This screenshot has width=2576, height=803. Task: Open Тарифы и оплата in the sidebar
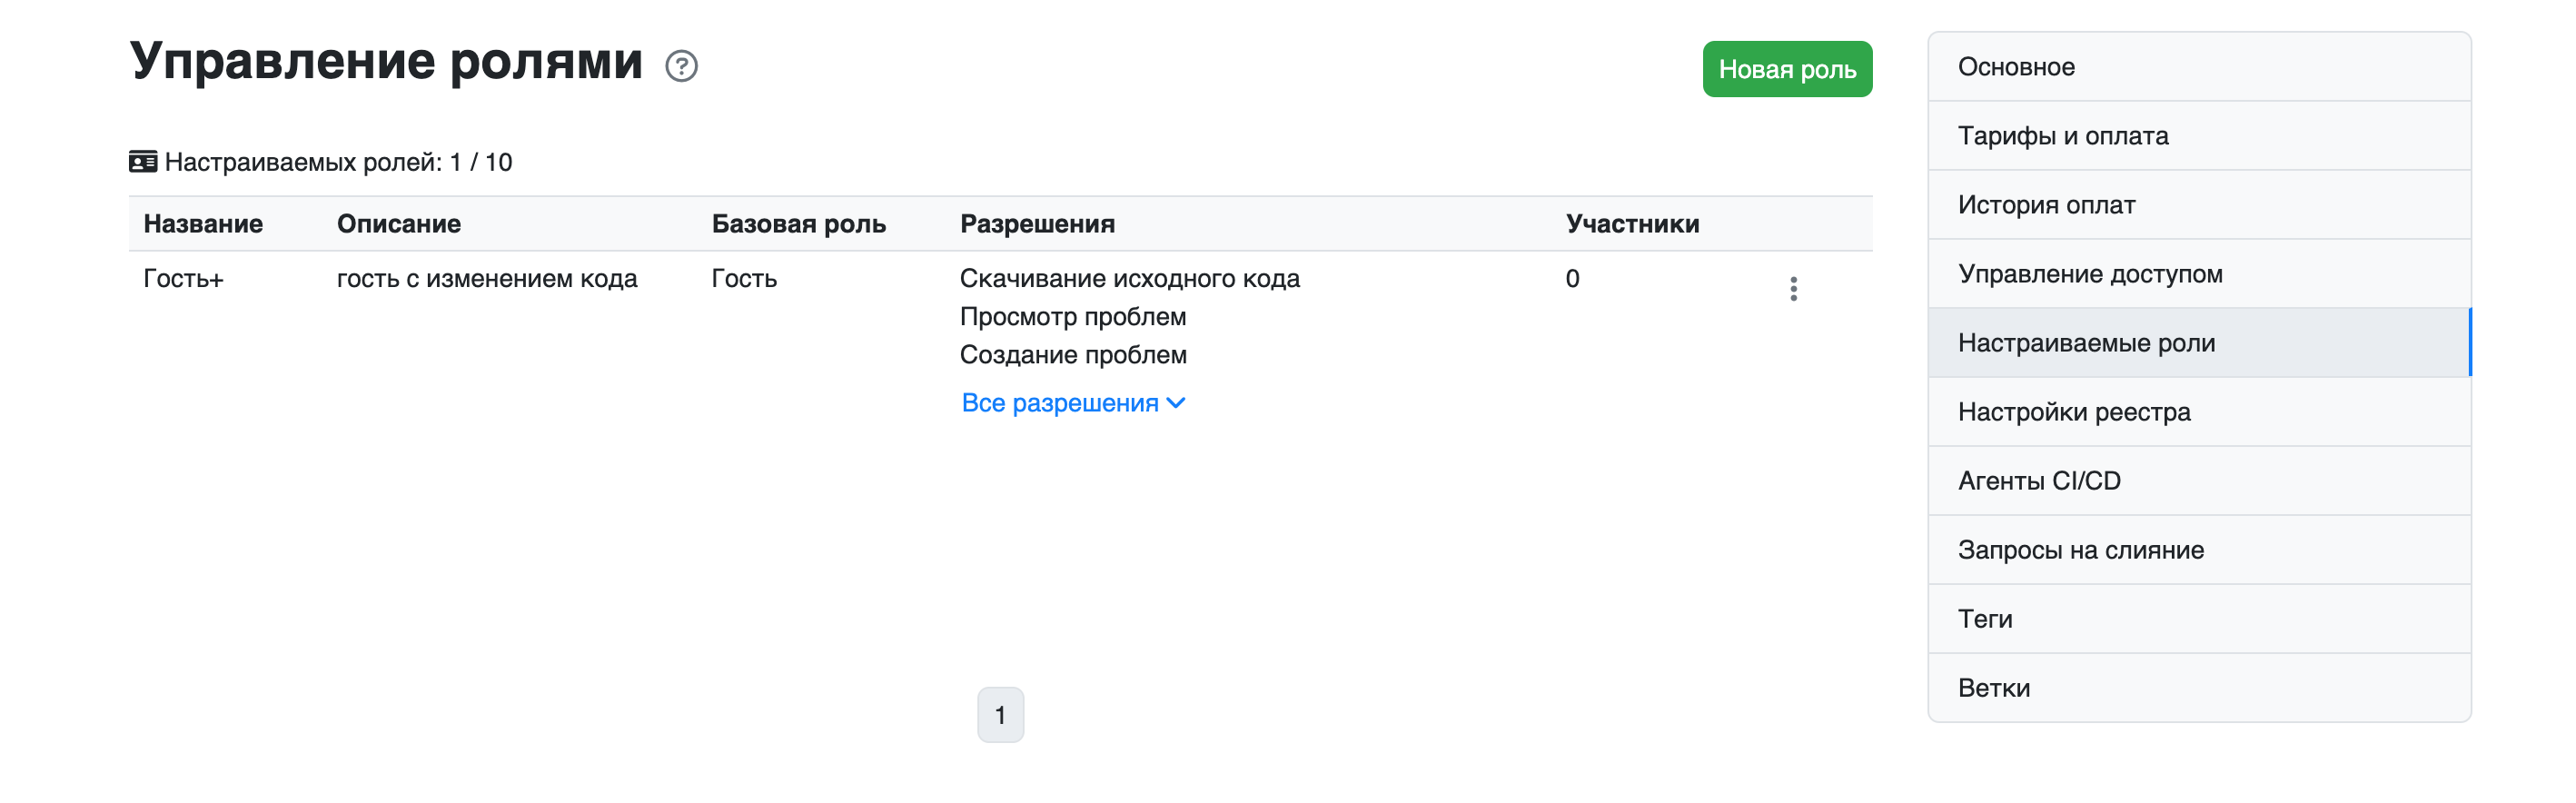[x=2199, y=136]
